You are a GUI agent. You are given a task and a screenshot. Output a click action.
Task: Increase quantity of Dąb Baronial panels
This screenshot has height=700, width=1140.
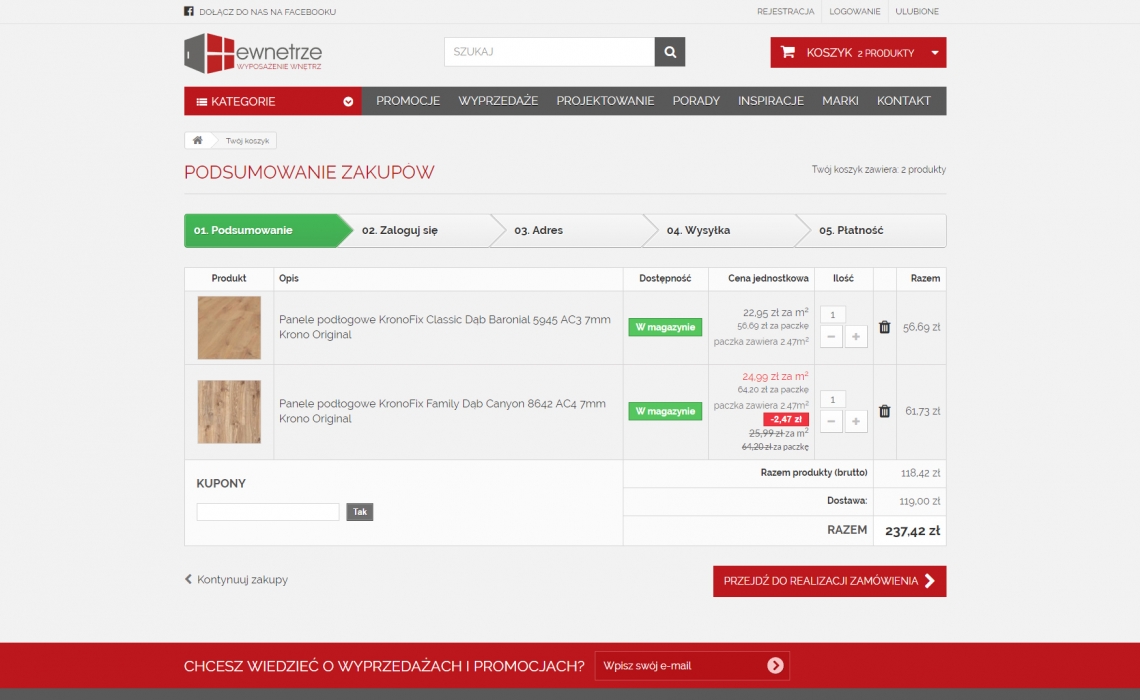tap(856, 337)
